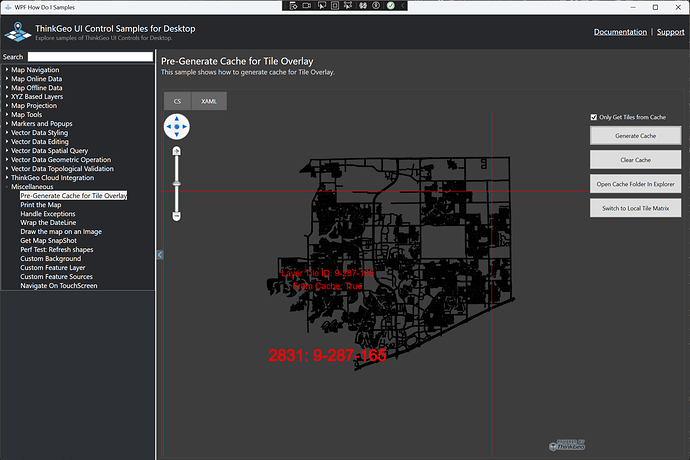Expand the Map Tools node
The width and height of the screenshot is (690, 460).
pyautogui.click(x=7, y=114)
